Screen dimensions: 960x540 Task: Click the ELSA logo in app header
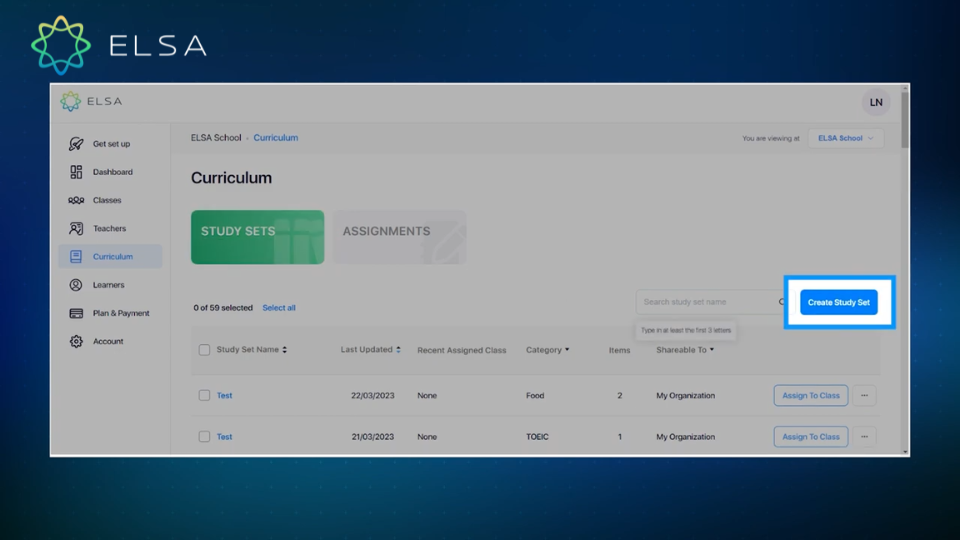[x=91, y=102]
